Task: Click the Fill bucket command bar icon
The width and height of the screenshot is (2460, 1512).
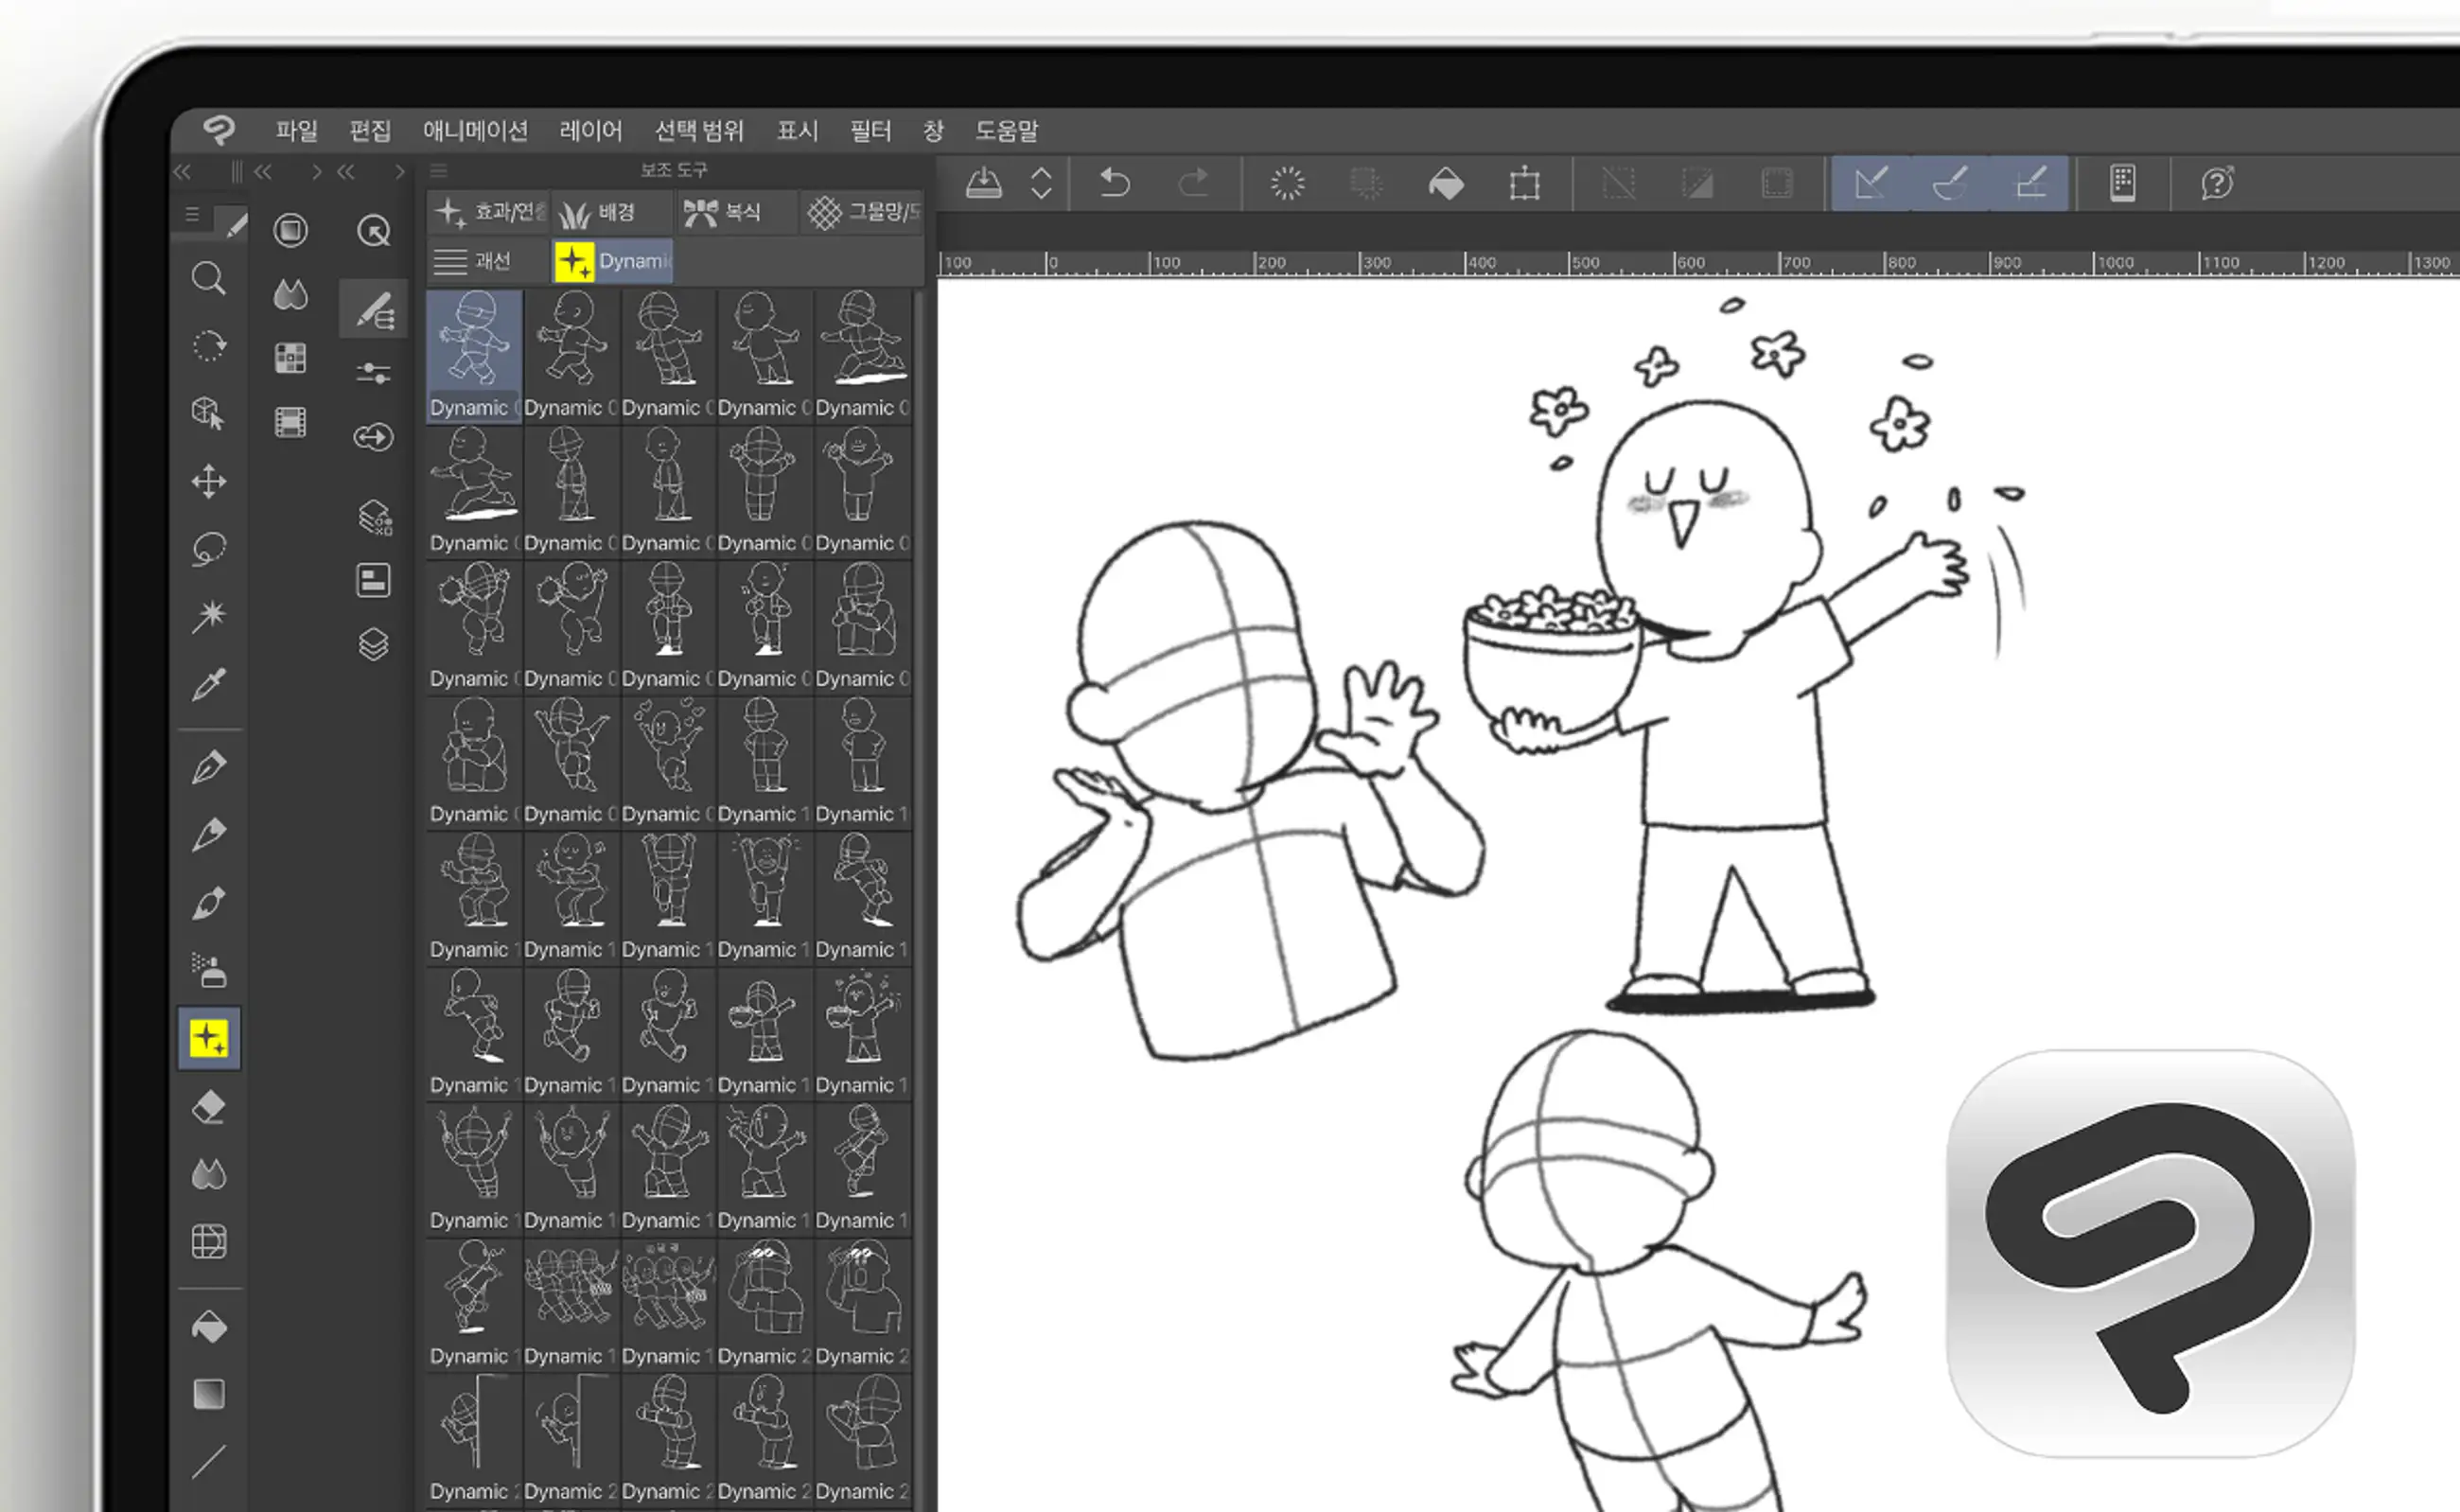Action: [x=1446, y=183]
